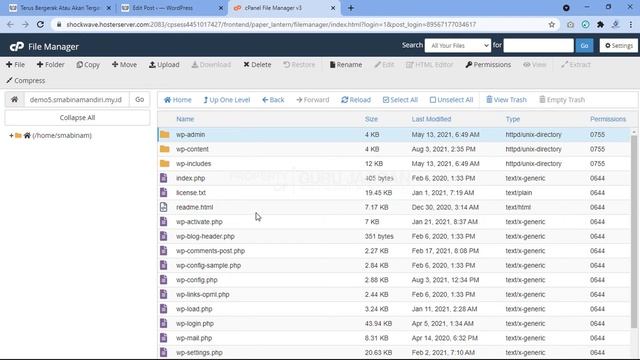Click the wp-config.php file icon
Image resolution: width=640 pixels, height=360 pixels.
pyautogui.click(x=164, y=280)
